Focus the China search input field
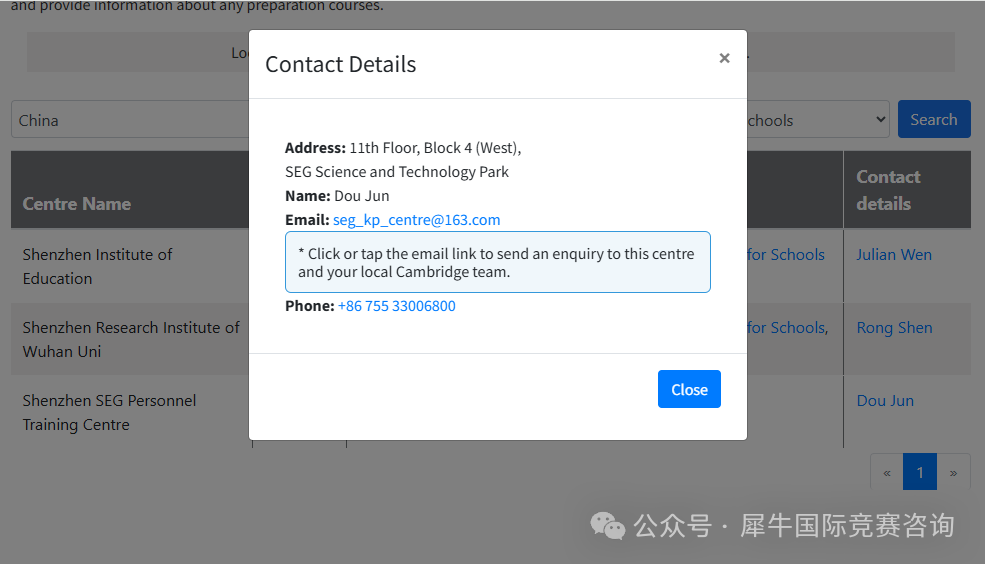The height and width of the screenshot is (564, 985). [130, 120]
